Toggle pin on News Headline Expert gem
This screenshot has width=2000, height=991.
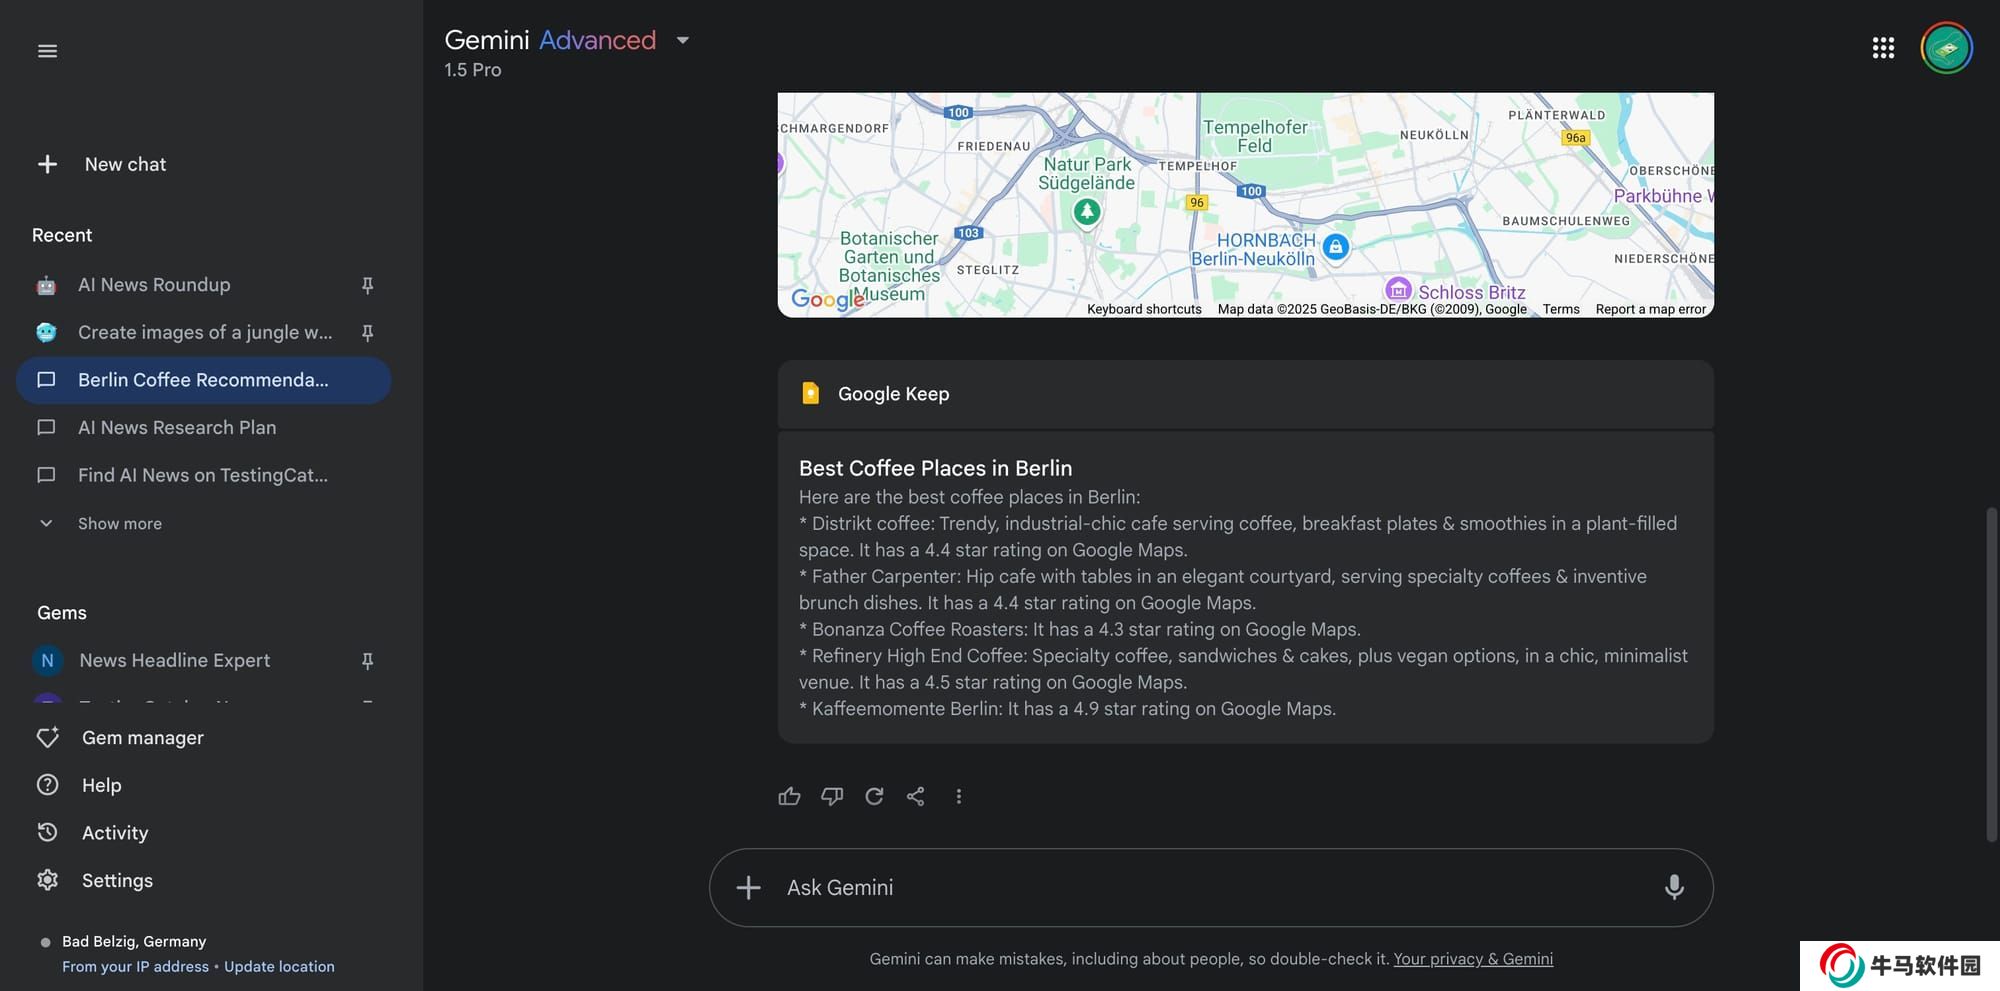click(367, 661)
